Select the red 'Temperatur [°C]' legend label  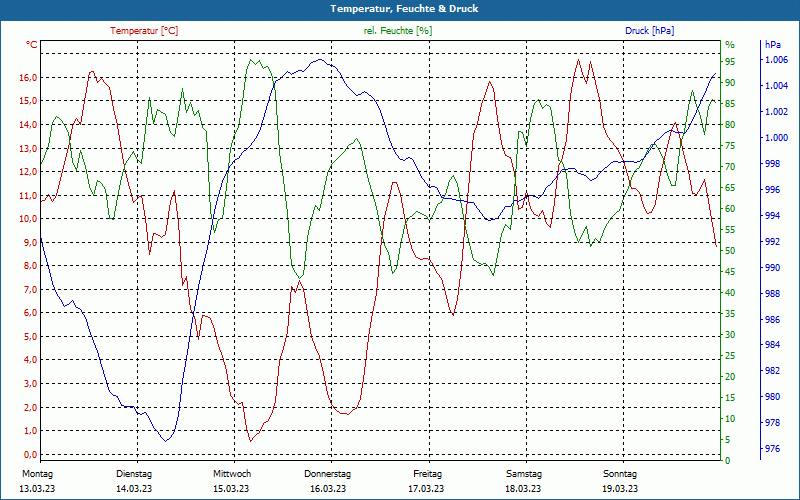[x=144, y=31]
